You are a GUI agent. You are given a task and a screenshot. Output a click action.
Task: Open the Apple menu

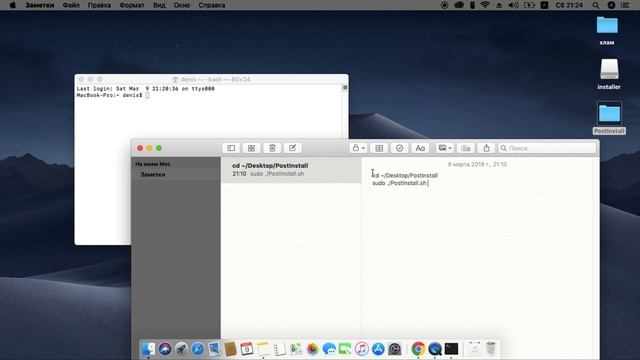pyautogui.click(x=12, y=5)
